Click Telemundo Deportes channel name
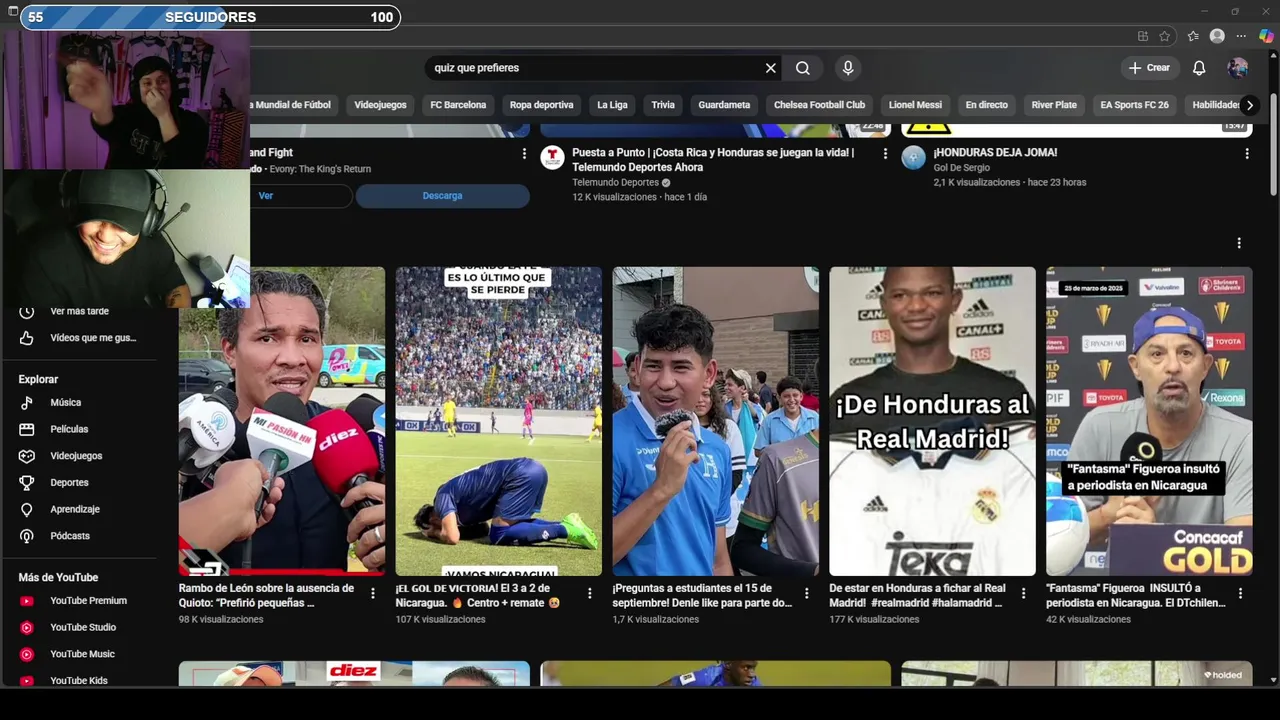This screenshot has height=720, width=1280. 615,183
